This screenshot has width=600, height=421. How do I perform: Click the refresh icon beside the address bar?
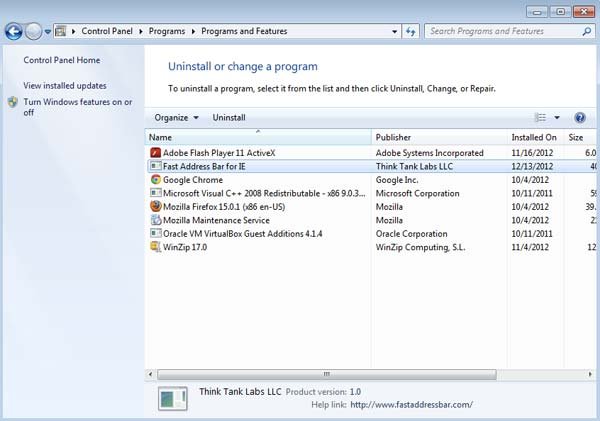411,31
